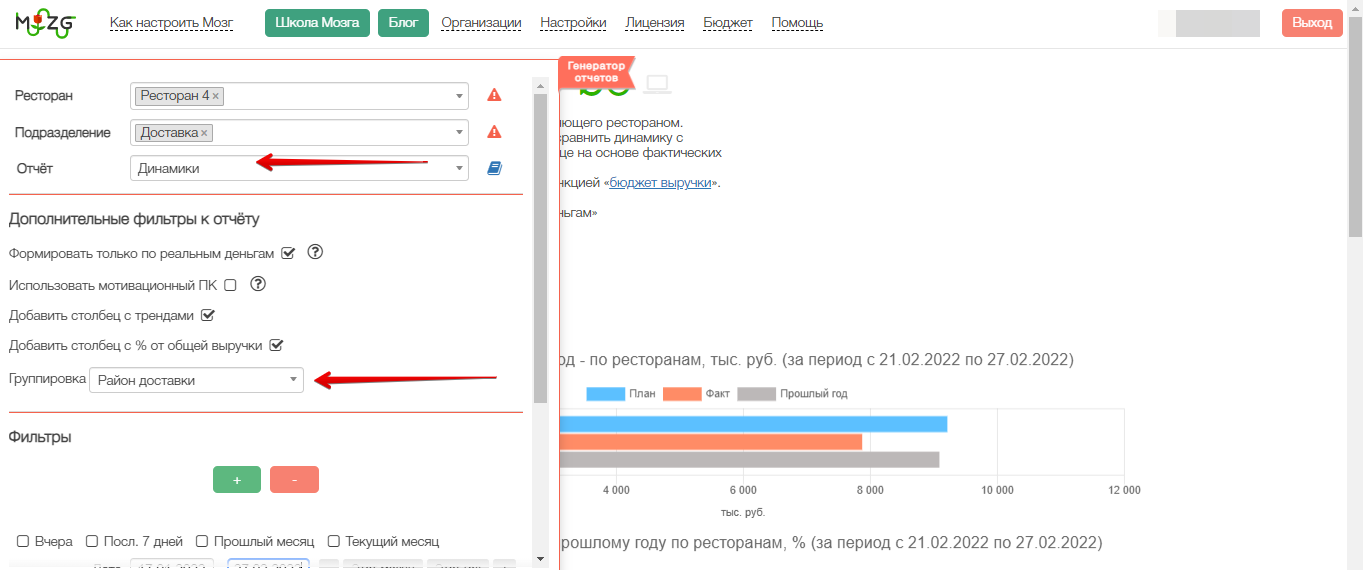
Task: Check the Посл. 7 дней checkbox
Action: 92,541
